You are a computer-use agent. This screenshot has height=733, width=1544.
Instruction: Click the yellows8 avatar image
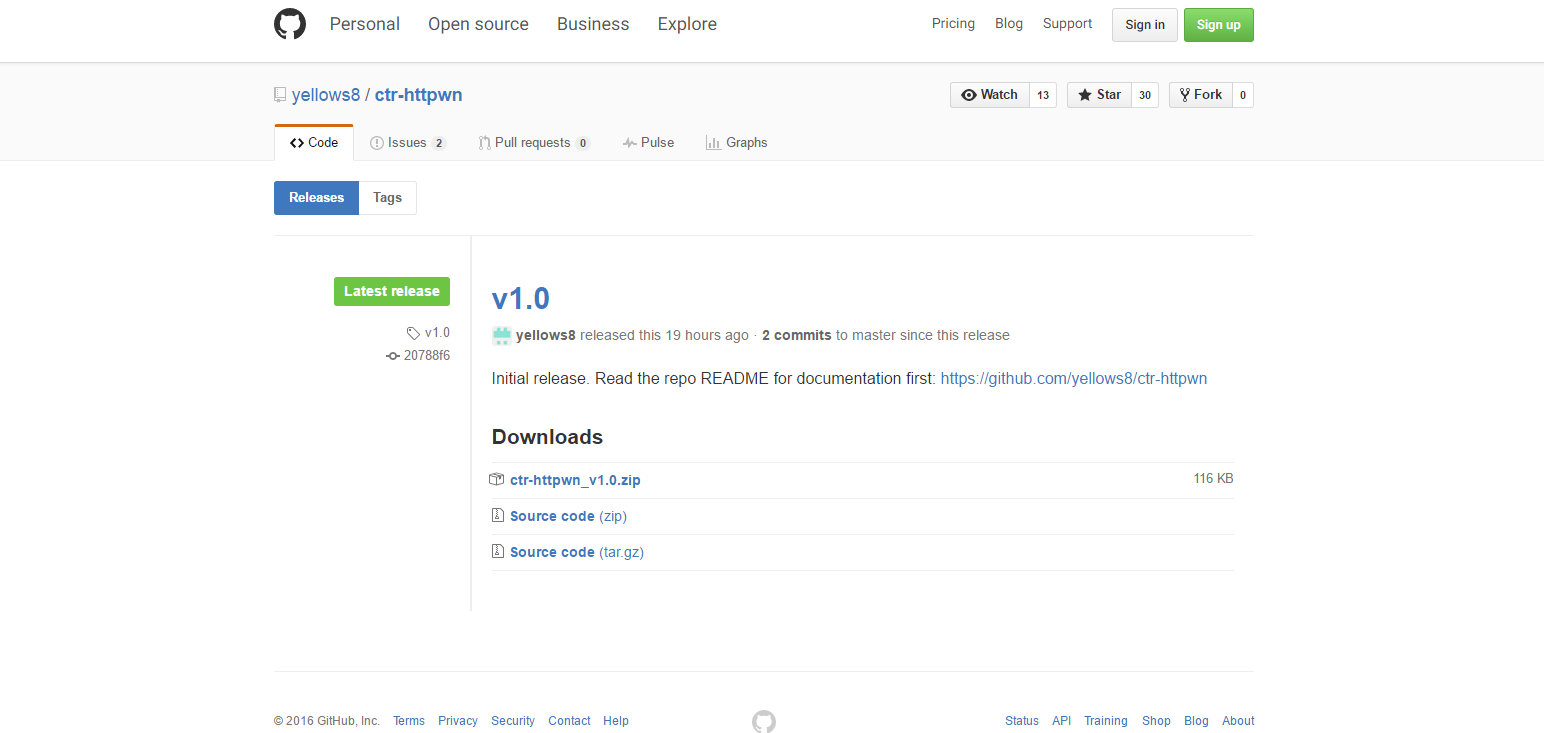pos(502,336)
